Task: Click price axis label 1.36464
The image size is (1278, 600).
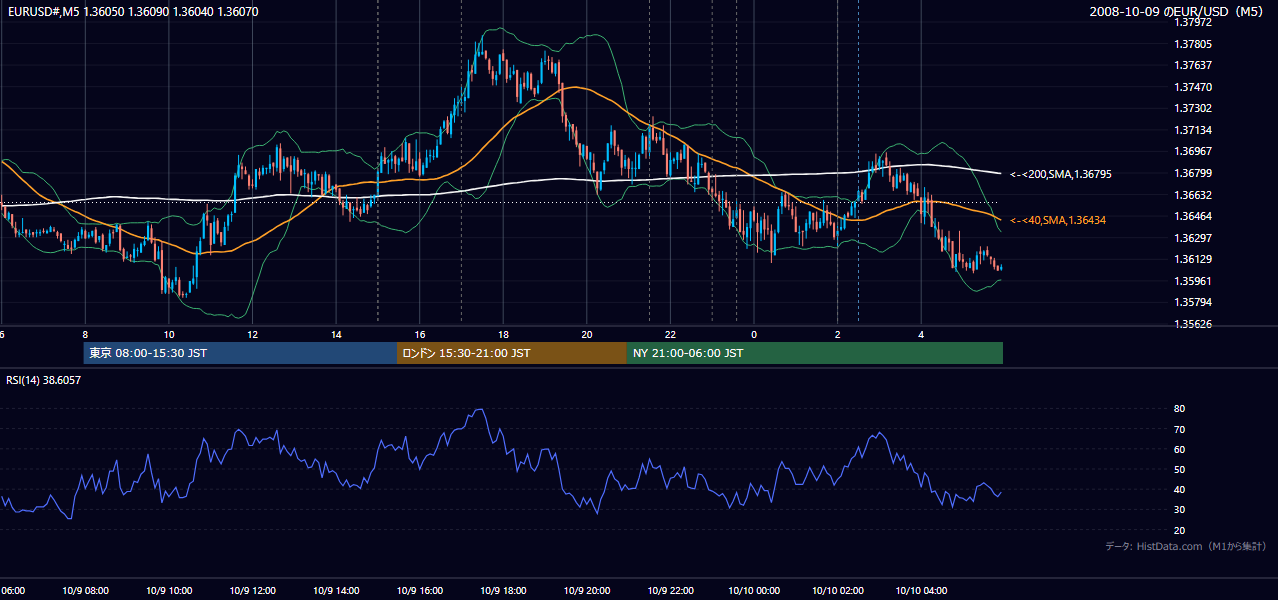Action: [x=1193, y=216]
